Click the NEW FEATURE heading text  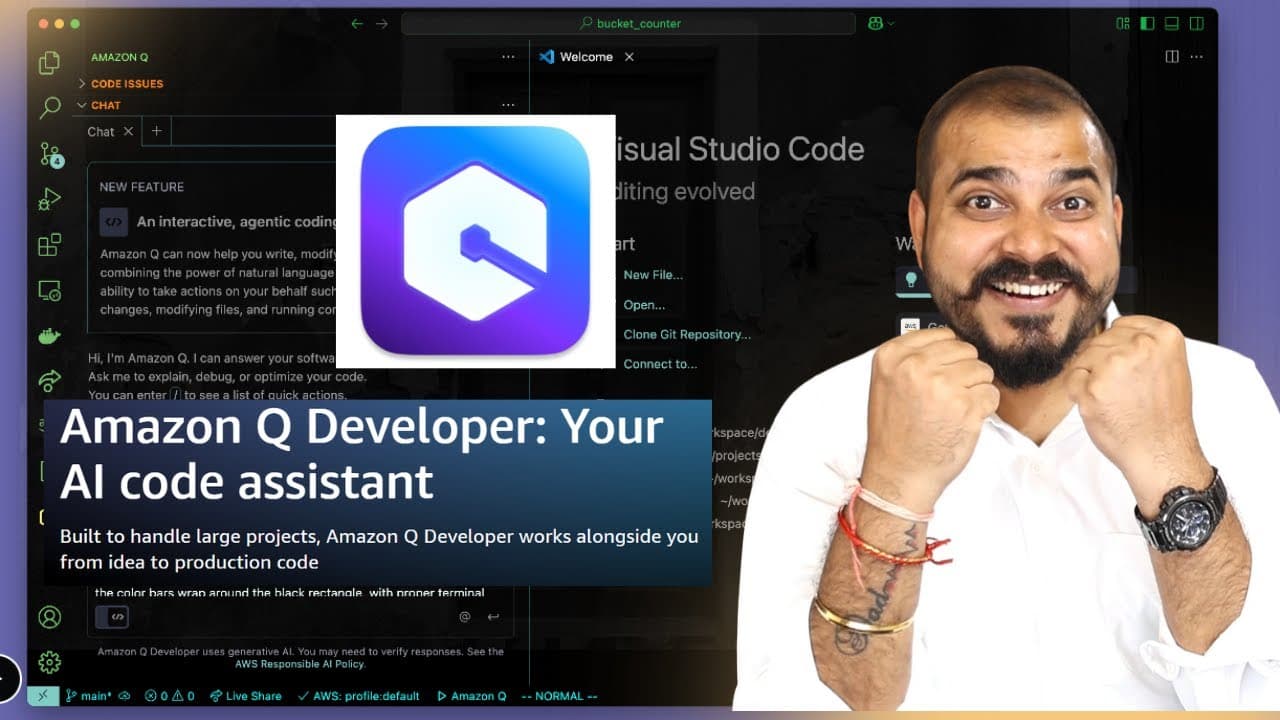pos(142,187)
